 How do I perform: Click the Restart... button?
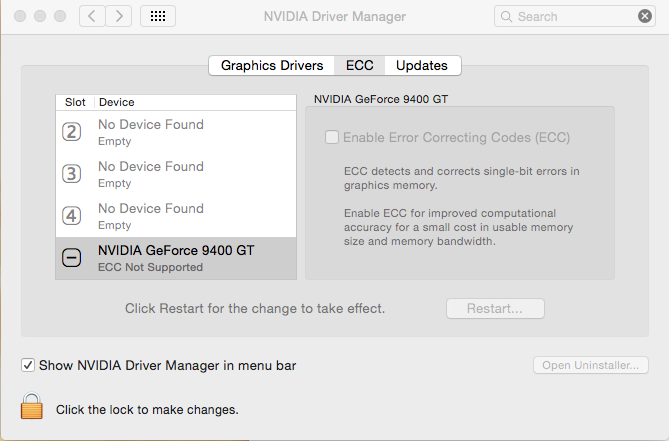tap(495, 308)
